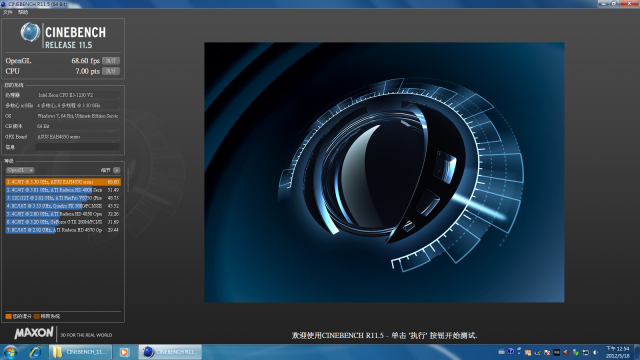The width and height of the screenshot is (640, 360).
Task: Click the red speaker audio tray icon
Action: pos(566,352)
